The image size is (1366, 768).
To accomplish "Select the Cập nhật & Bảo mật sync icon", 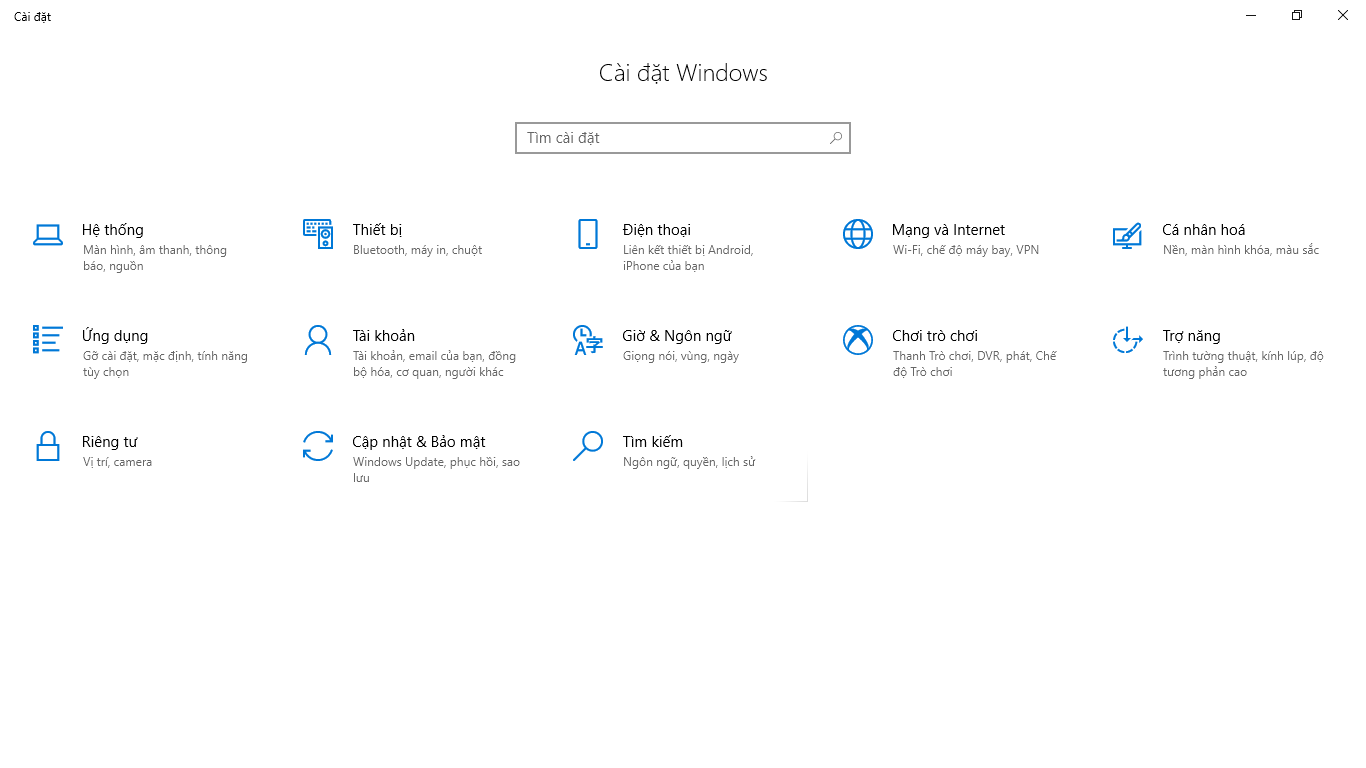I will [x=318, y=446].
